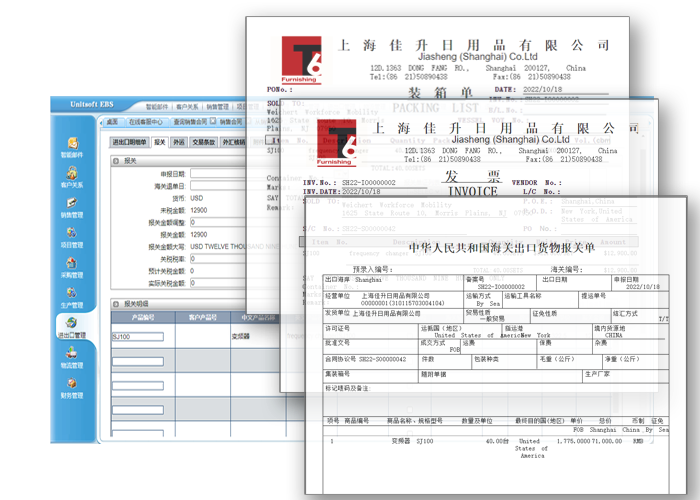Viewport: 700px width, 500px height.
Task: Click 客户关系 in the top menu
Action: coord(188,105)
